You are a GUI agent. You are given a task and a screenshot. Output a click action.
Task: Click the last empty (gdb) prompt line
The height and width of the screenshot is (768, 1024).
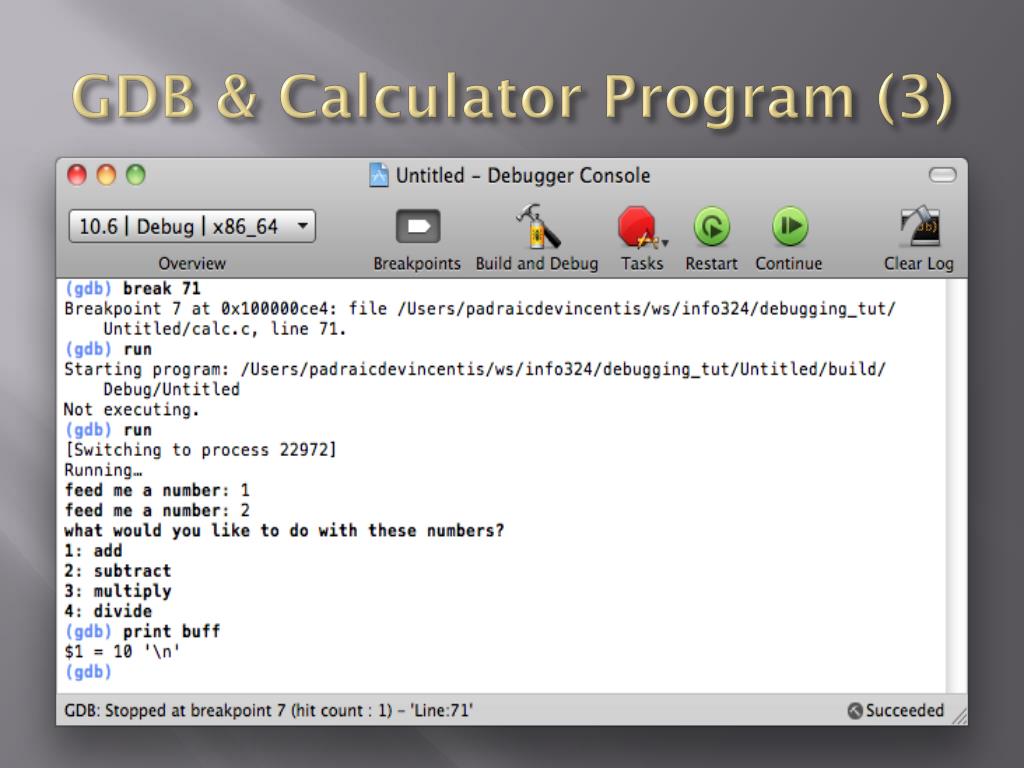tap(88, 671)
